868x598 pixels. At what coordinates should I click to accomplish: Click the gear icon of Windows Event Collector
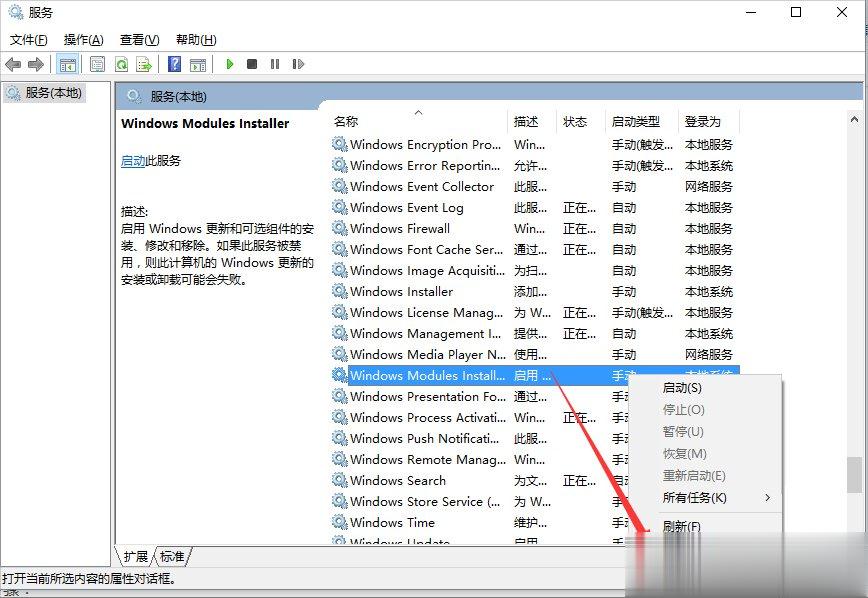tap(339, 186)
